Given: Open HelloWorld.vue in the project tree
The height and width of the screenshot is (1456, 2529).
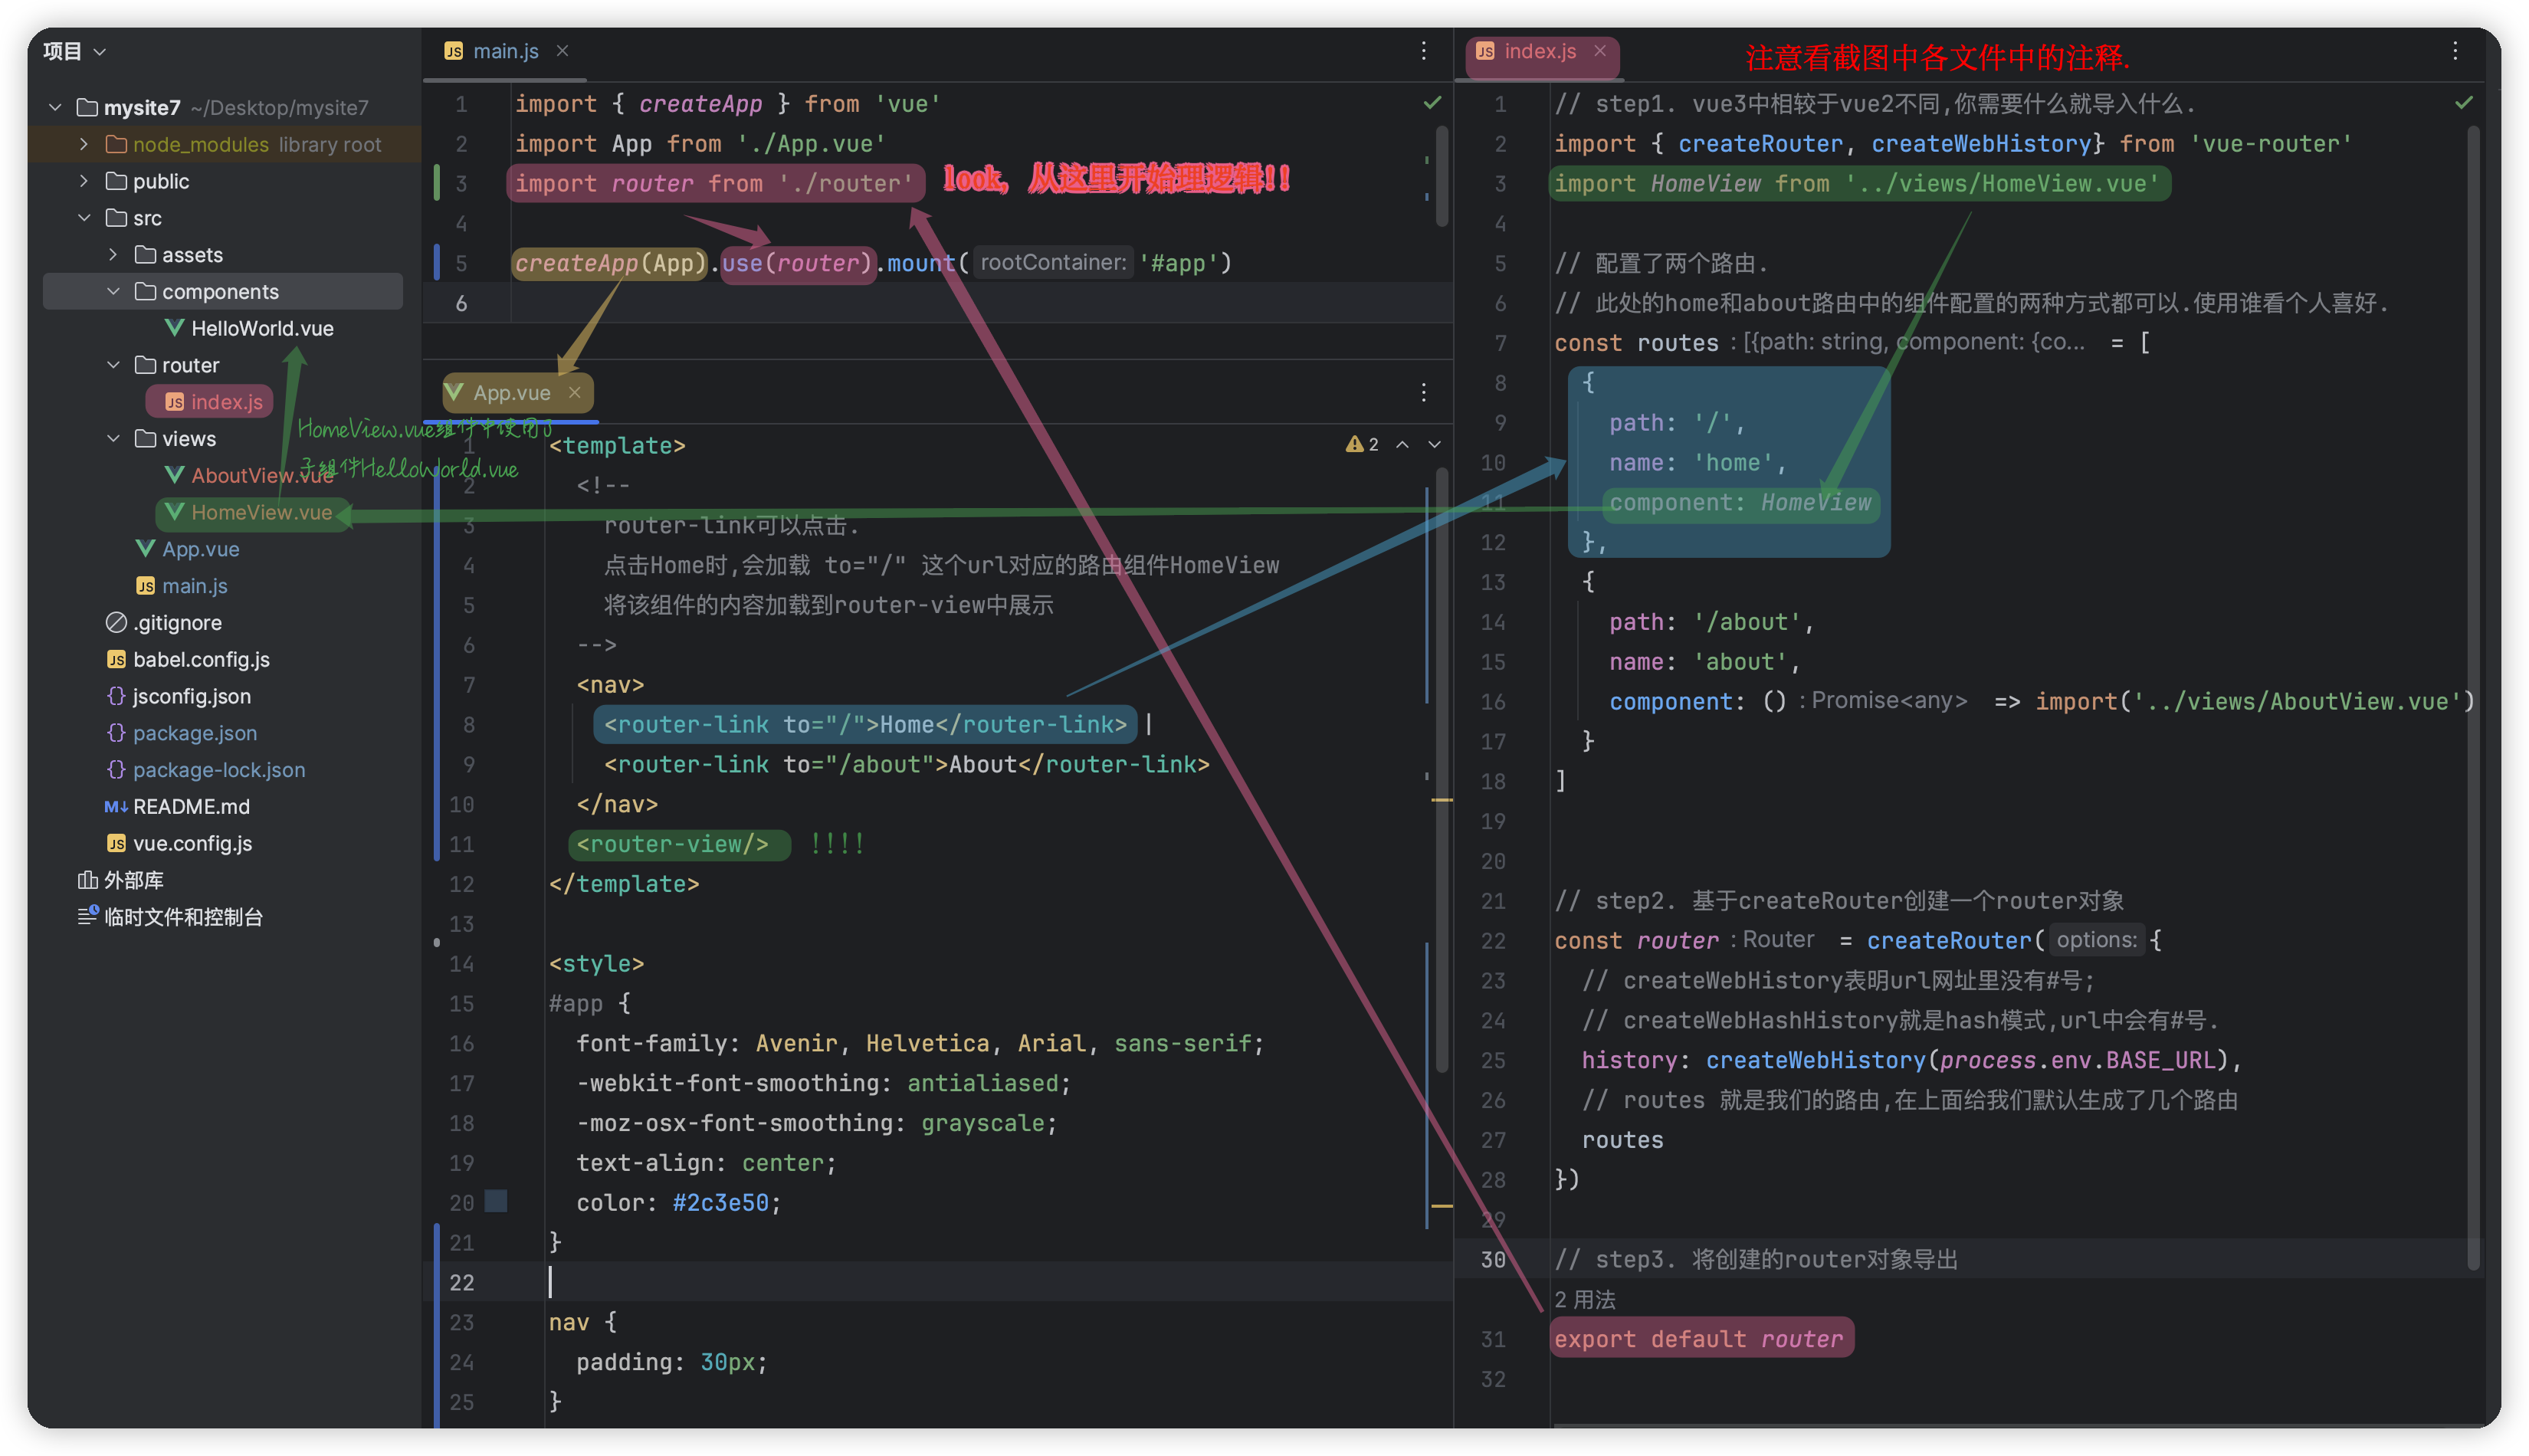Looking at the screenshot, I should 262,328.
